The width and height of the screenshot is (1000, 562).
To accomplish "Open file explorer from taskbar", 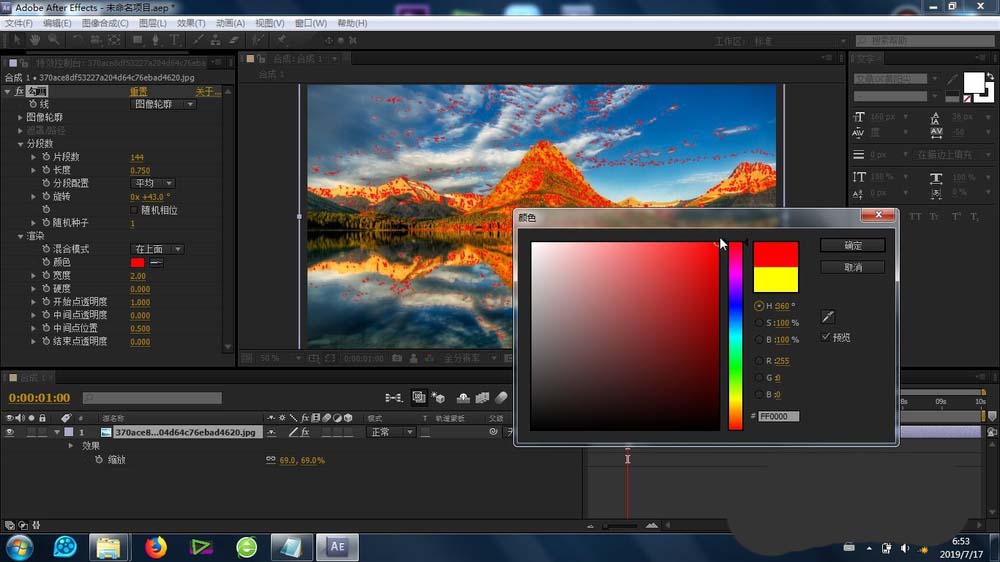I will click(108, 547).
